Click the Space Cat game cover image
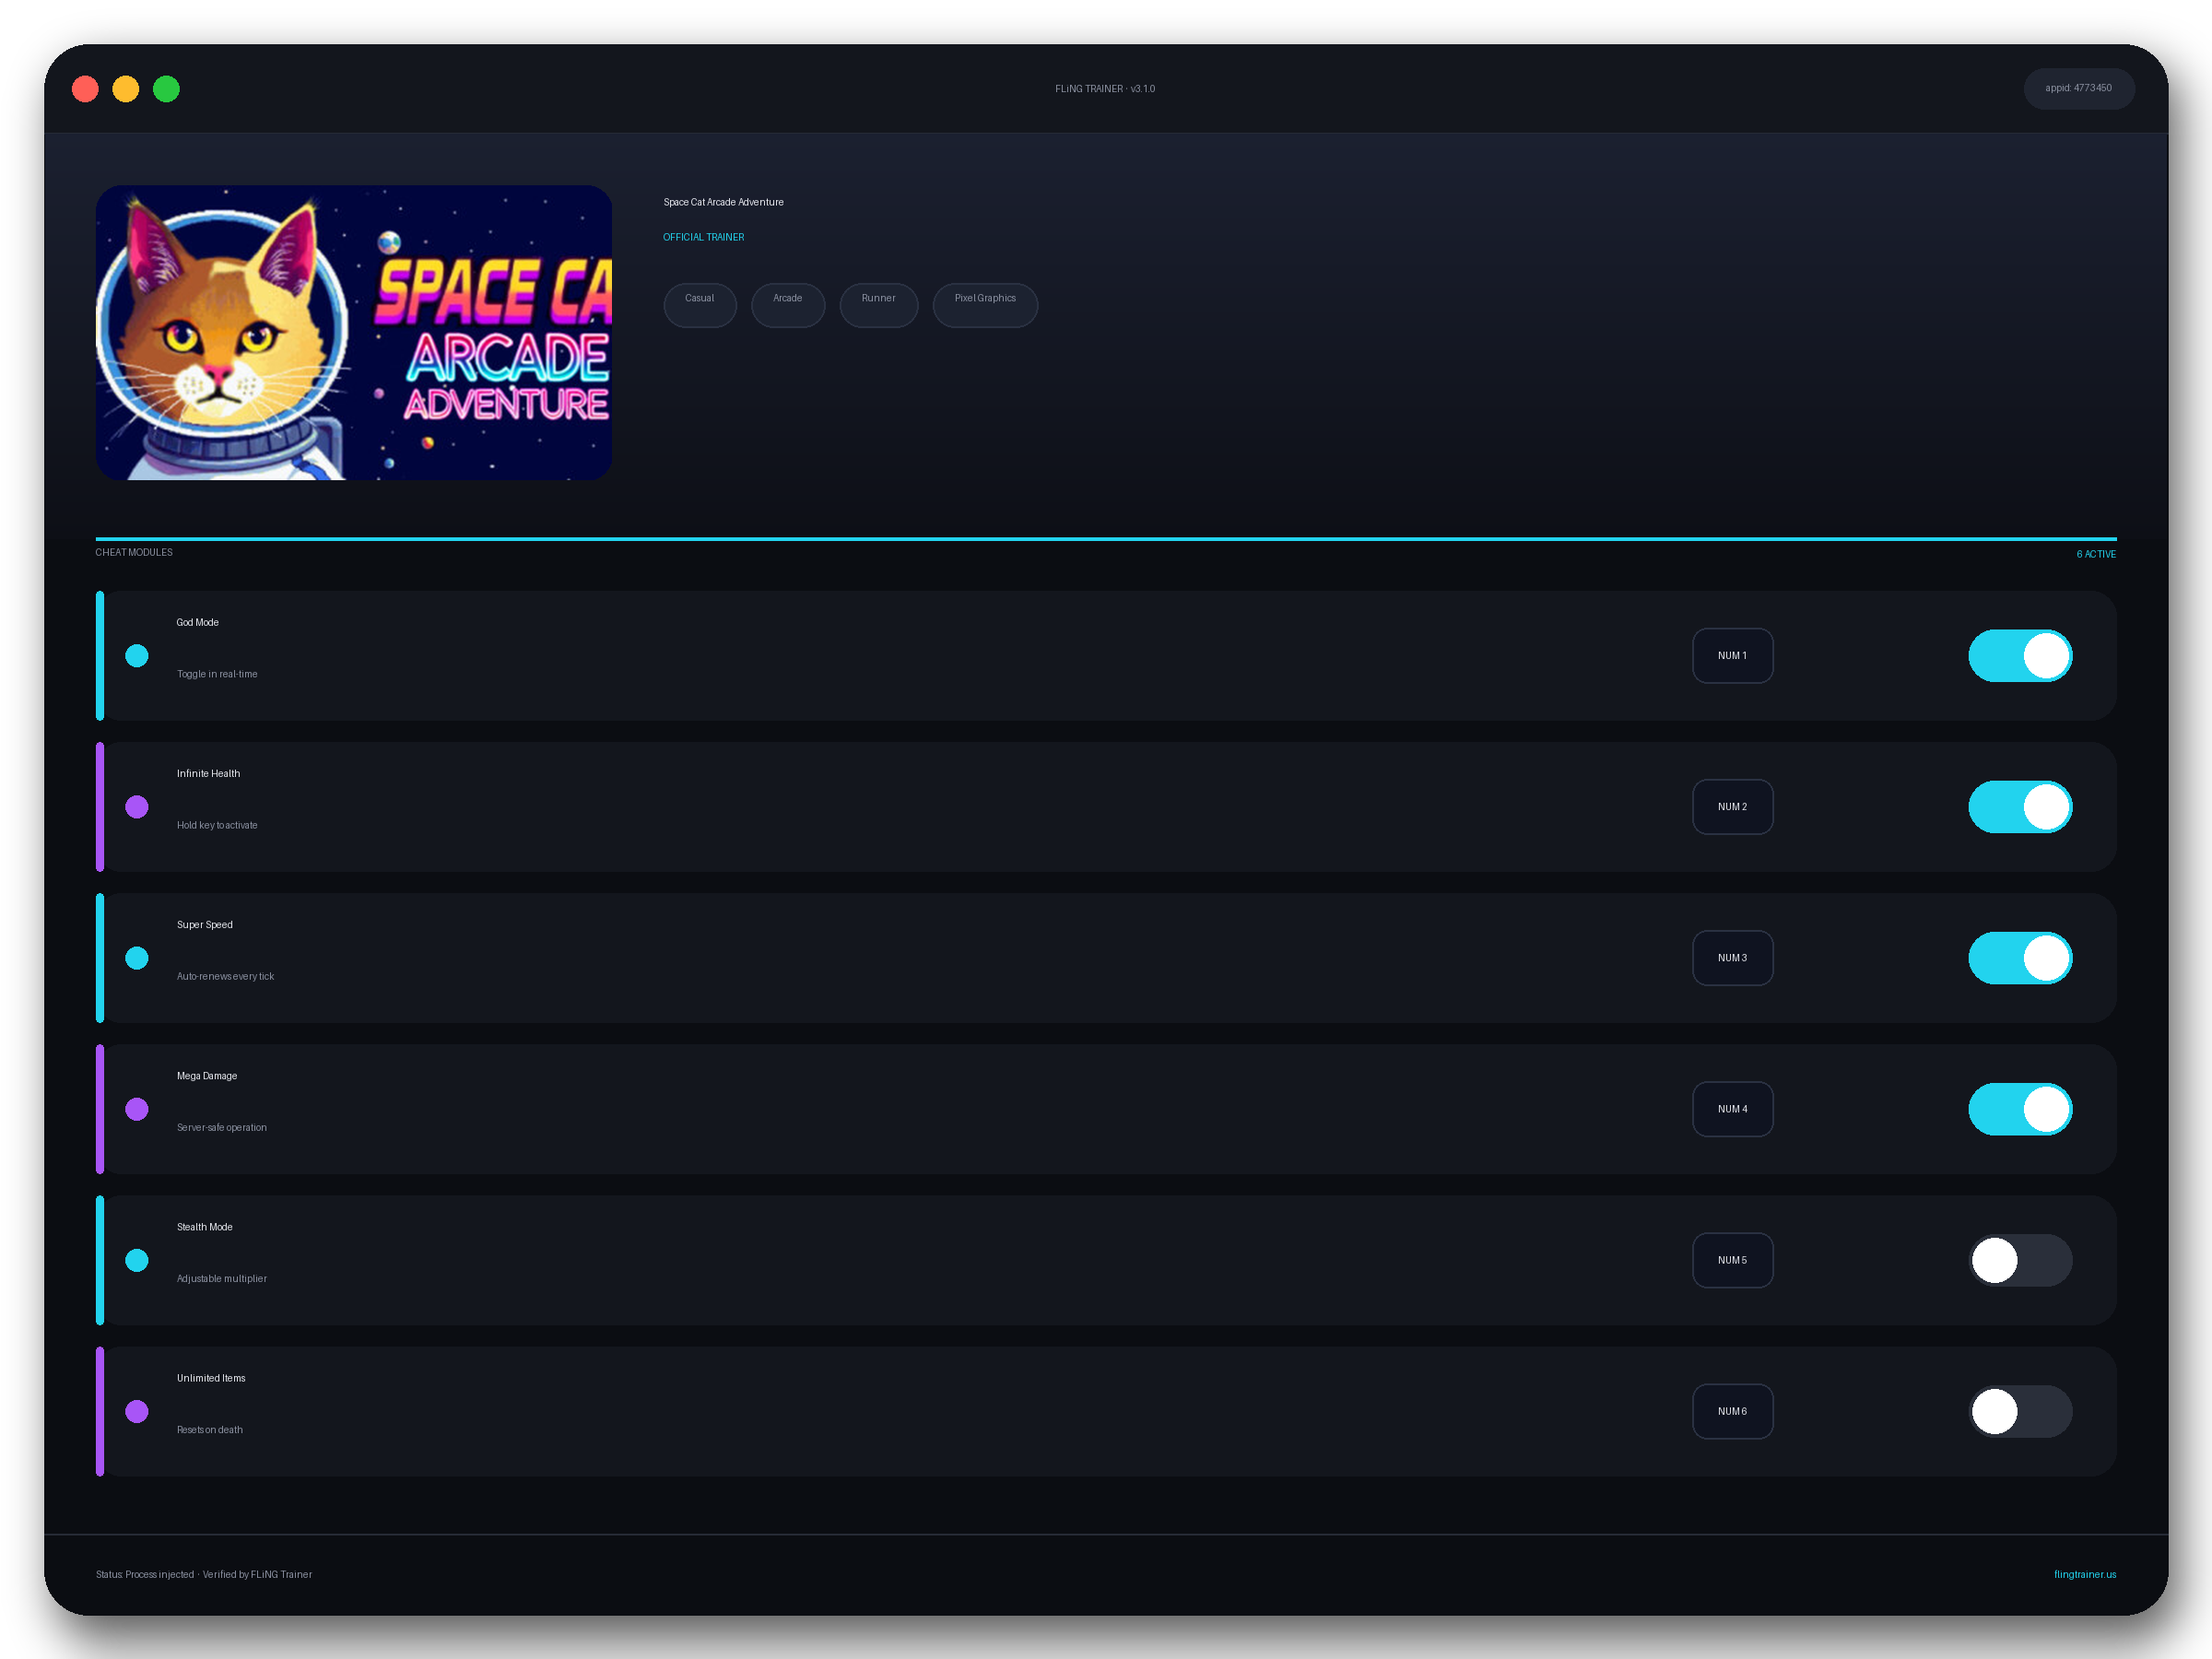The height and width of the screenshot is (1659, 2212). pyautogui.click(x=354, y=332)
